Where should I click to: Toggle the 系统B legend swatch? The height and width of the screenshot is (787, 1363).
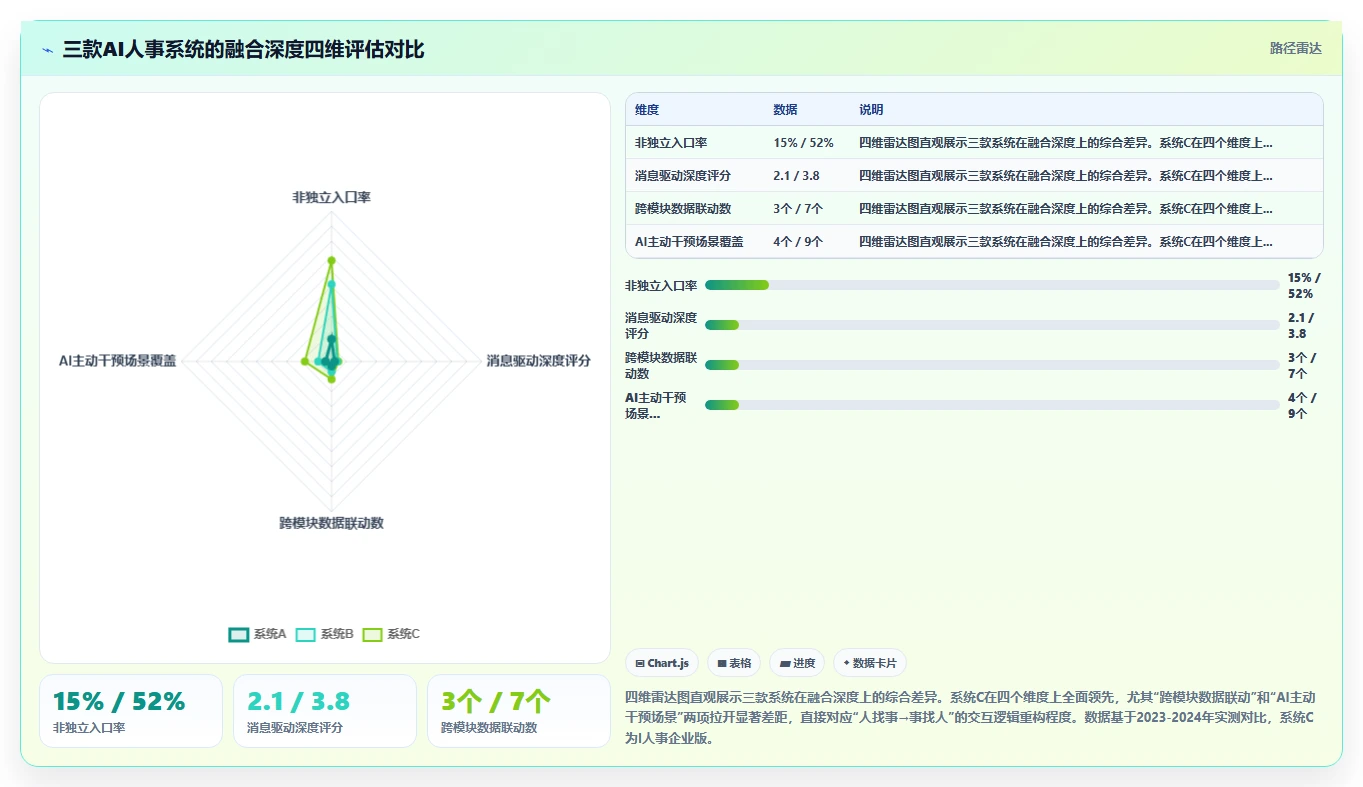306,634
